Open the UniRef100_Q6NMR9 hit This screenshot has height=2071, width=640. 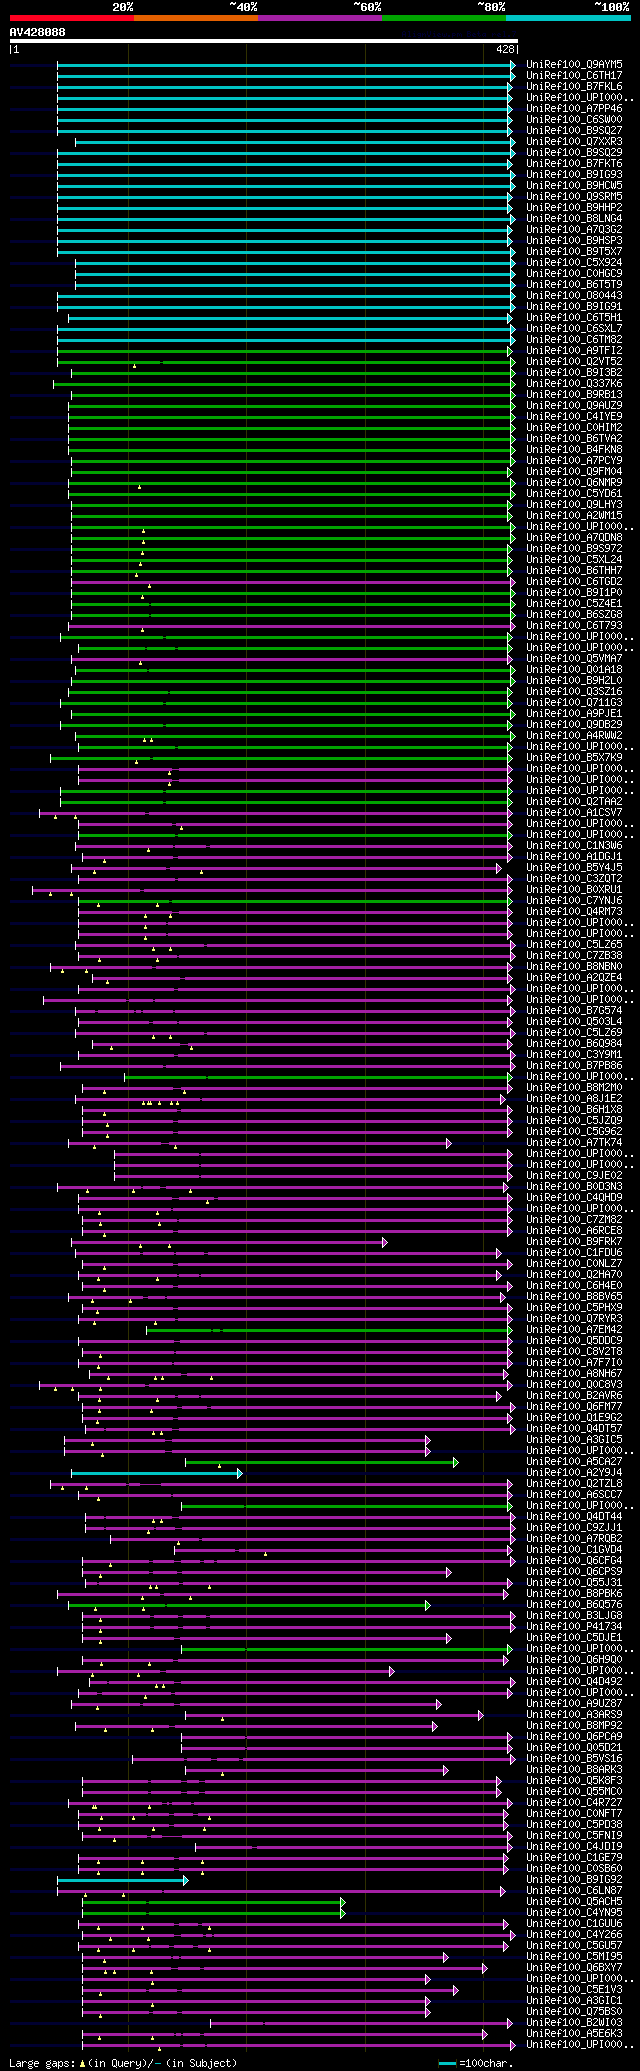574,482
